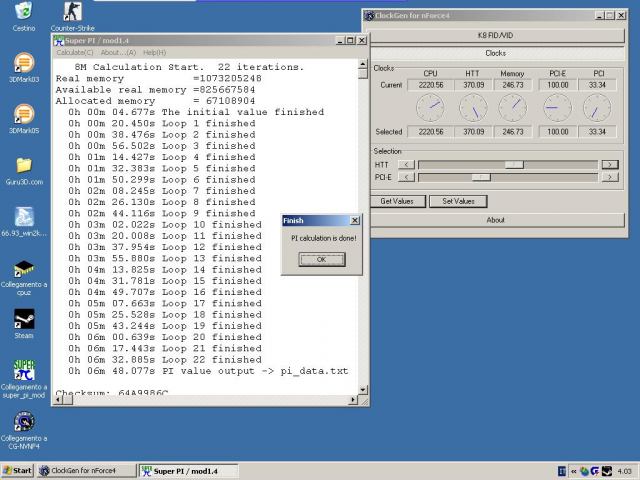Viewport: 640px width, 480px height.
Task: Open the Calculate(C) menu in Super PI
Action: [75, 53]
